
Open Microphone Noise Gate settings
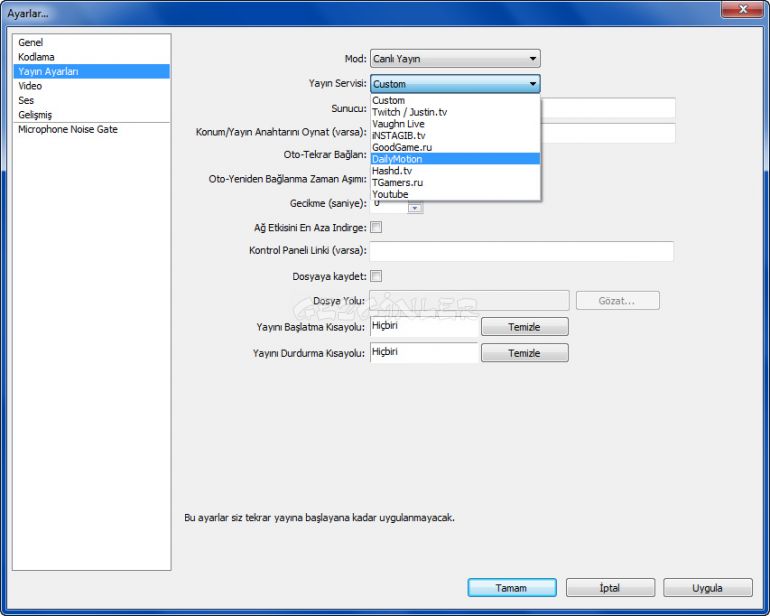click(92, 129)
